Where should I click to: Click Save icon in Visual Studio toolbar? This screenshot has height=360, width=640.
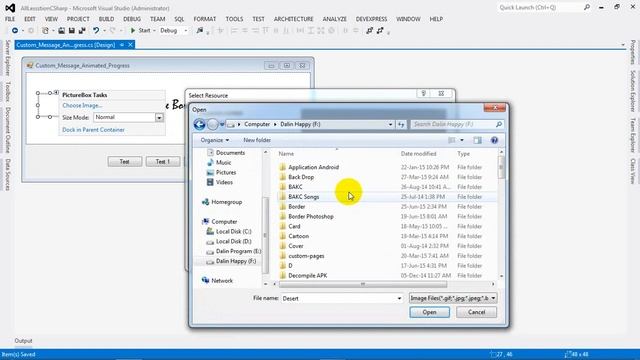71,31
